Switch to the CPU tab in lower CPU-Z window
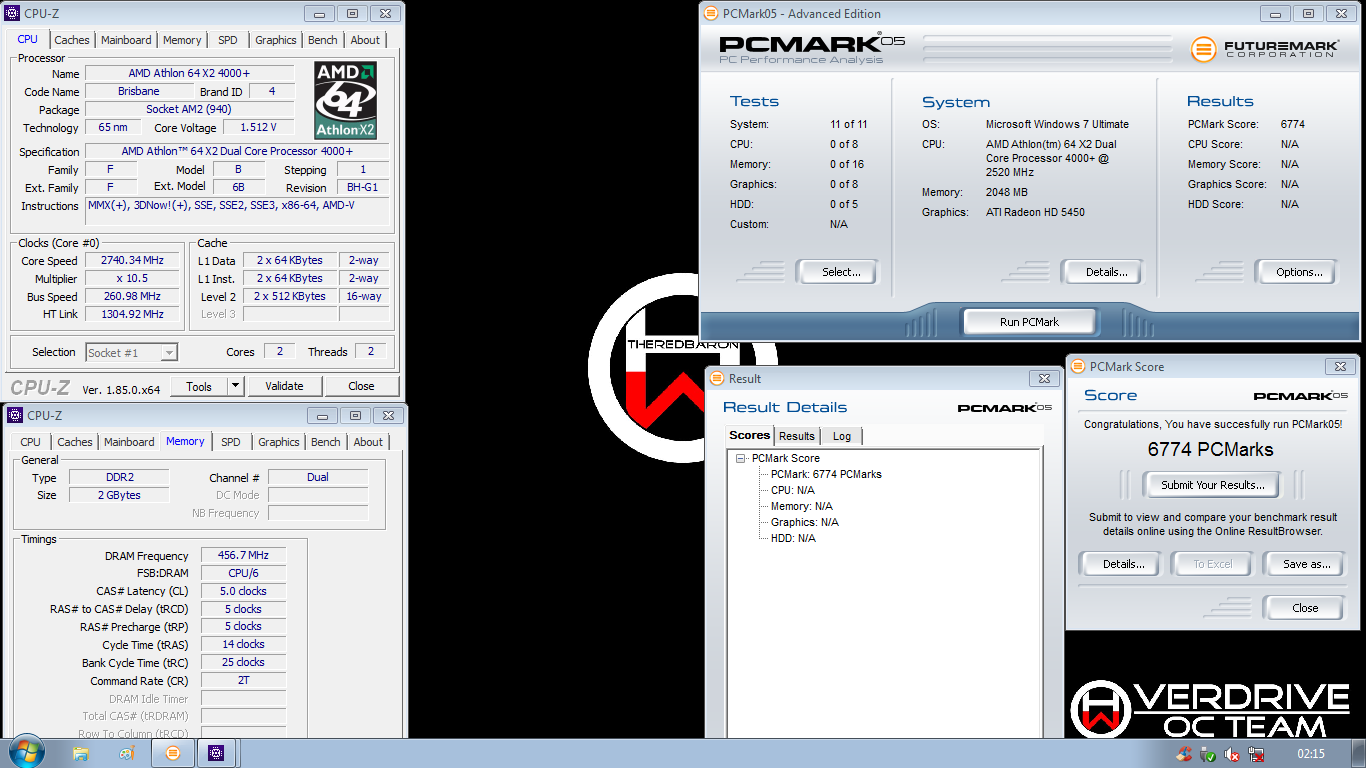 [31, 442]
